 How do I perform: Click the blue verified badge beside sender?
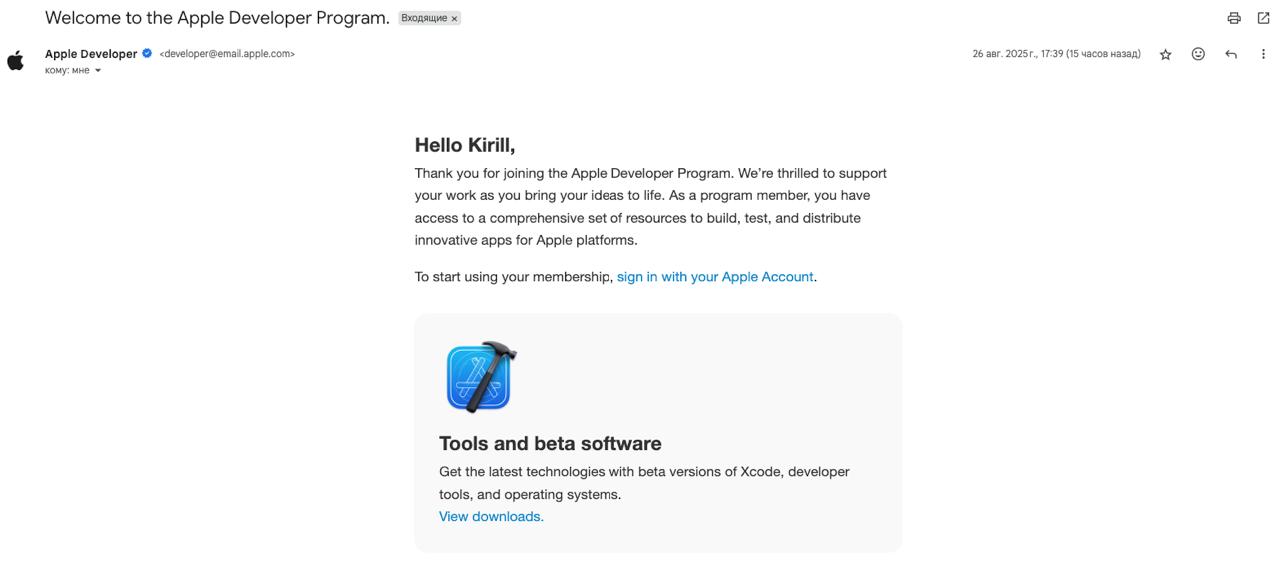[x=147, y=53]
